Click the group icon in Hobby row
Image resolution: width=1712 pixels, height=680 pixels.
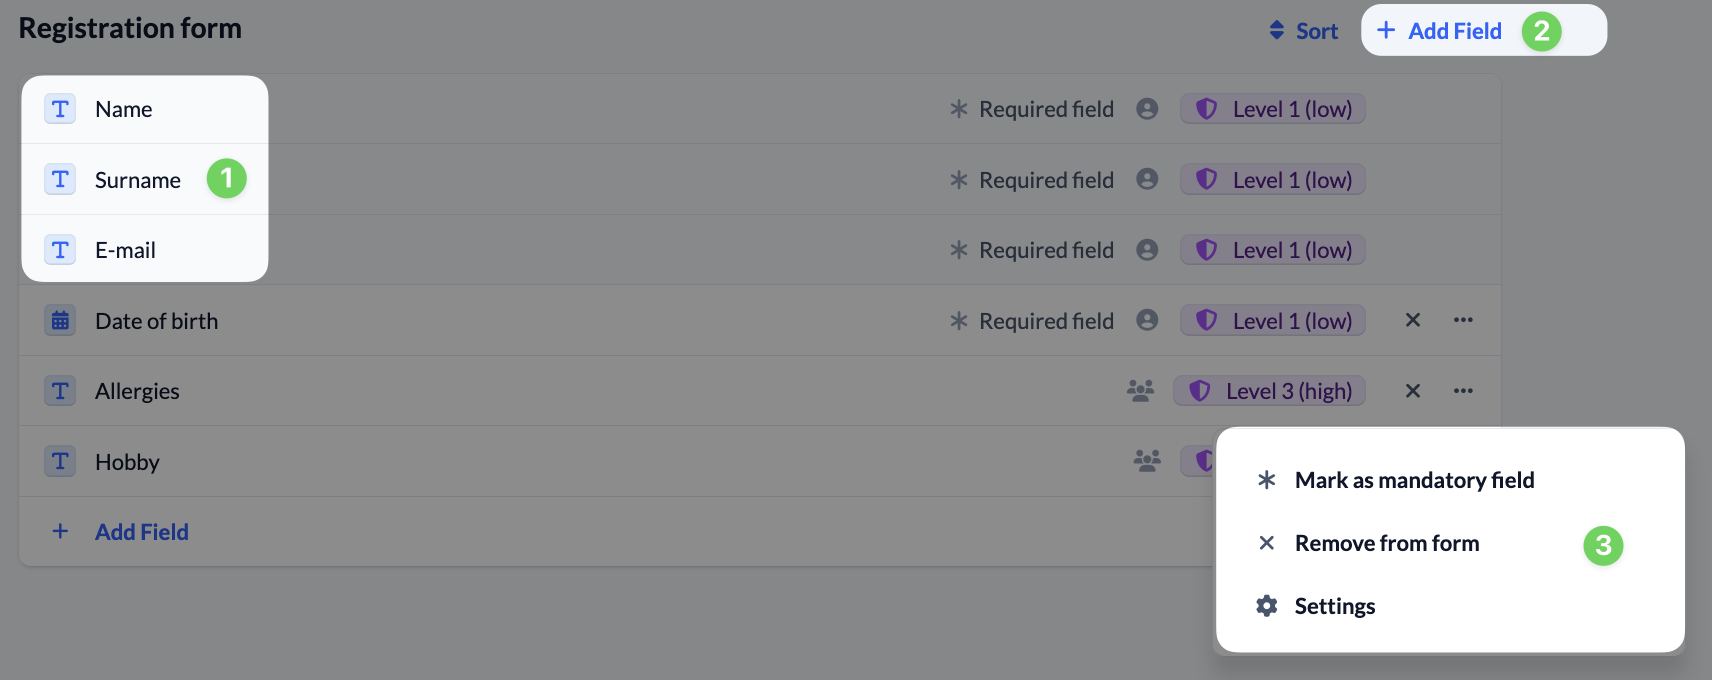tap(1147, 461)
